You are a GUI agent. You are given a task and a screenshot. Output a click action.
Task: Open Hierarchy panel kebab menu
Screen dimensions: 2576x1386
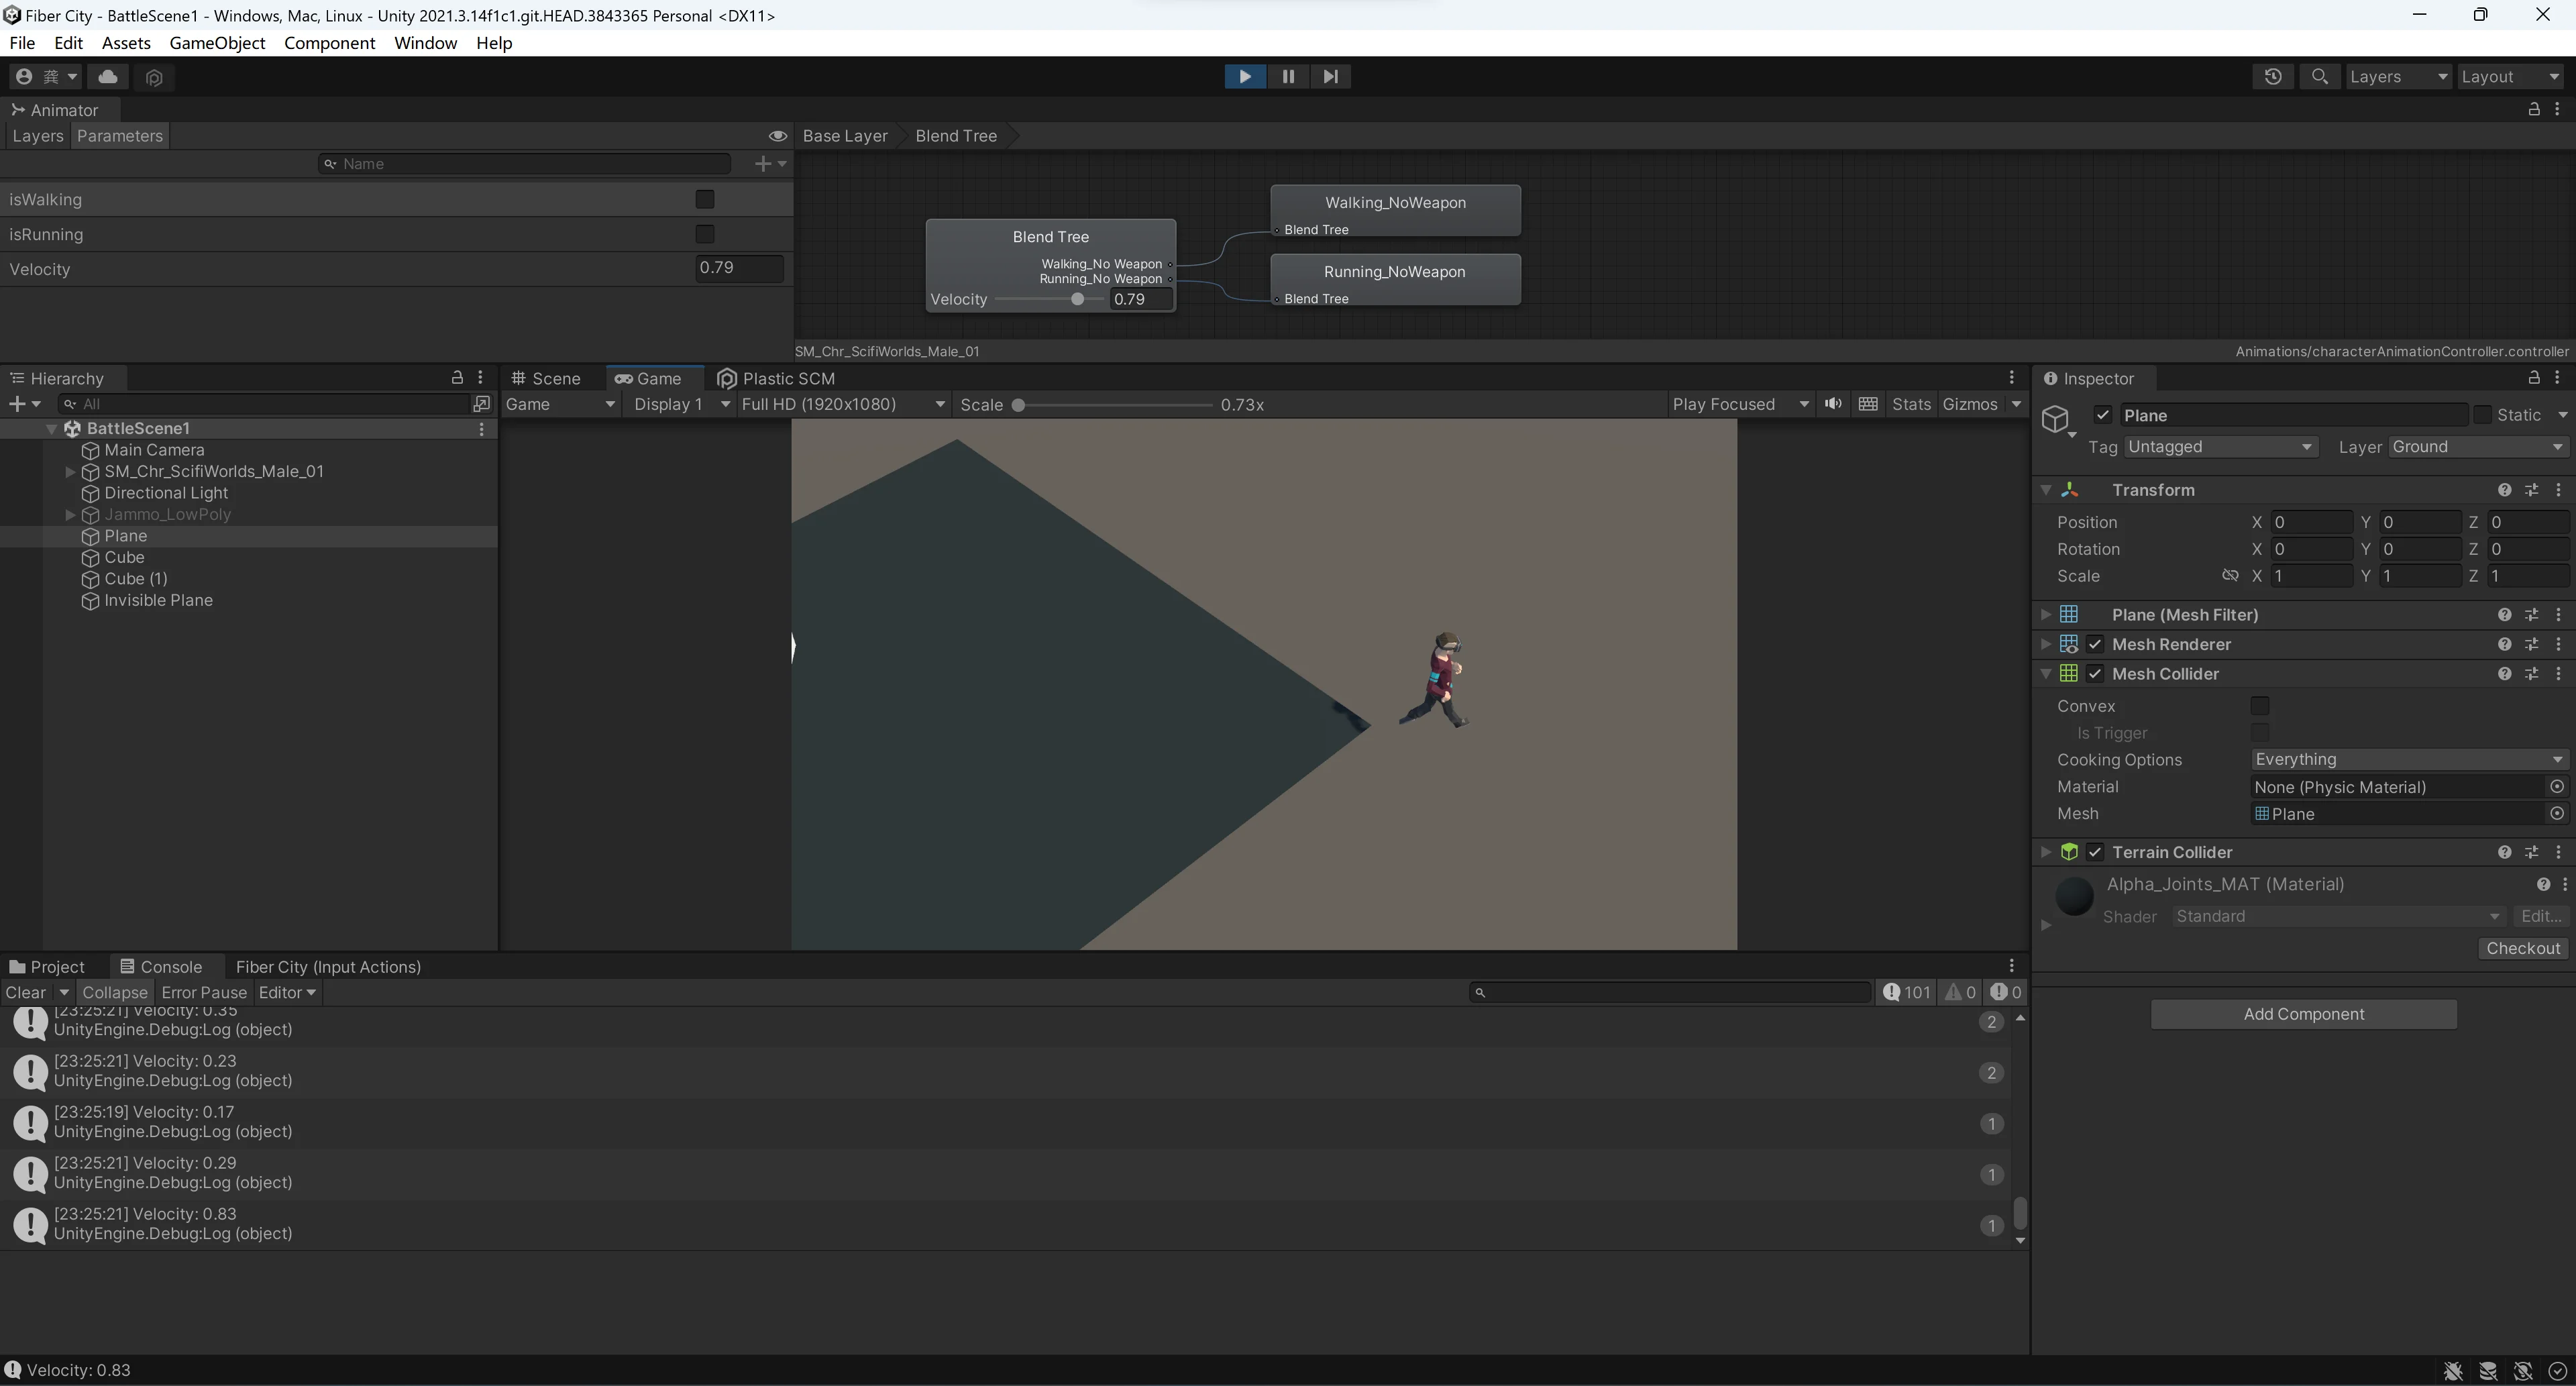[x=481, y=377]
